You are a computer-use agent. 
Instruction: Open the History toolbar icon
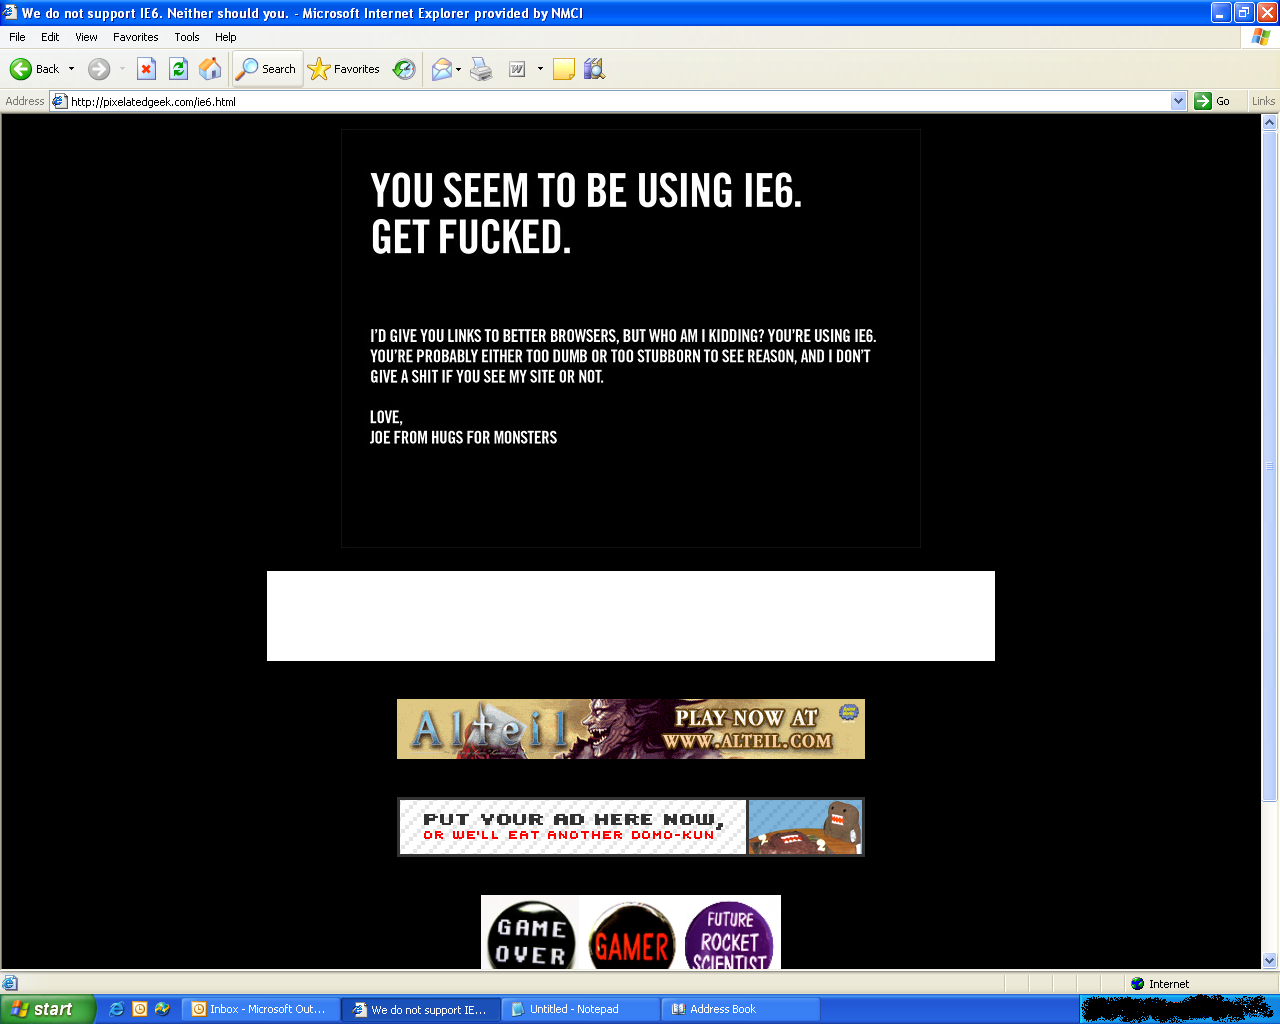coord(404,69)
